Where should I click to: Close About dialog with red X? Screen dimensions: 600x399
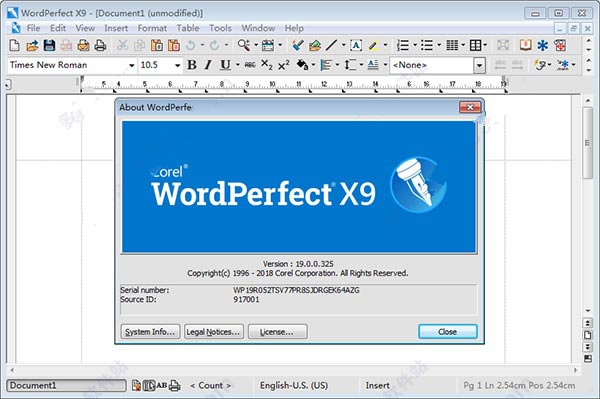click(x=470, y=107)
